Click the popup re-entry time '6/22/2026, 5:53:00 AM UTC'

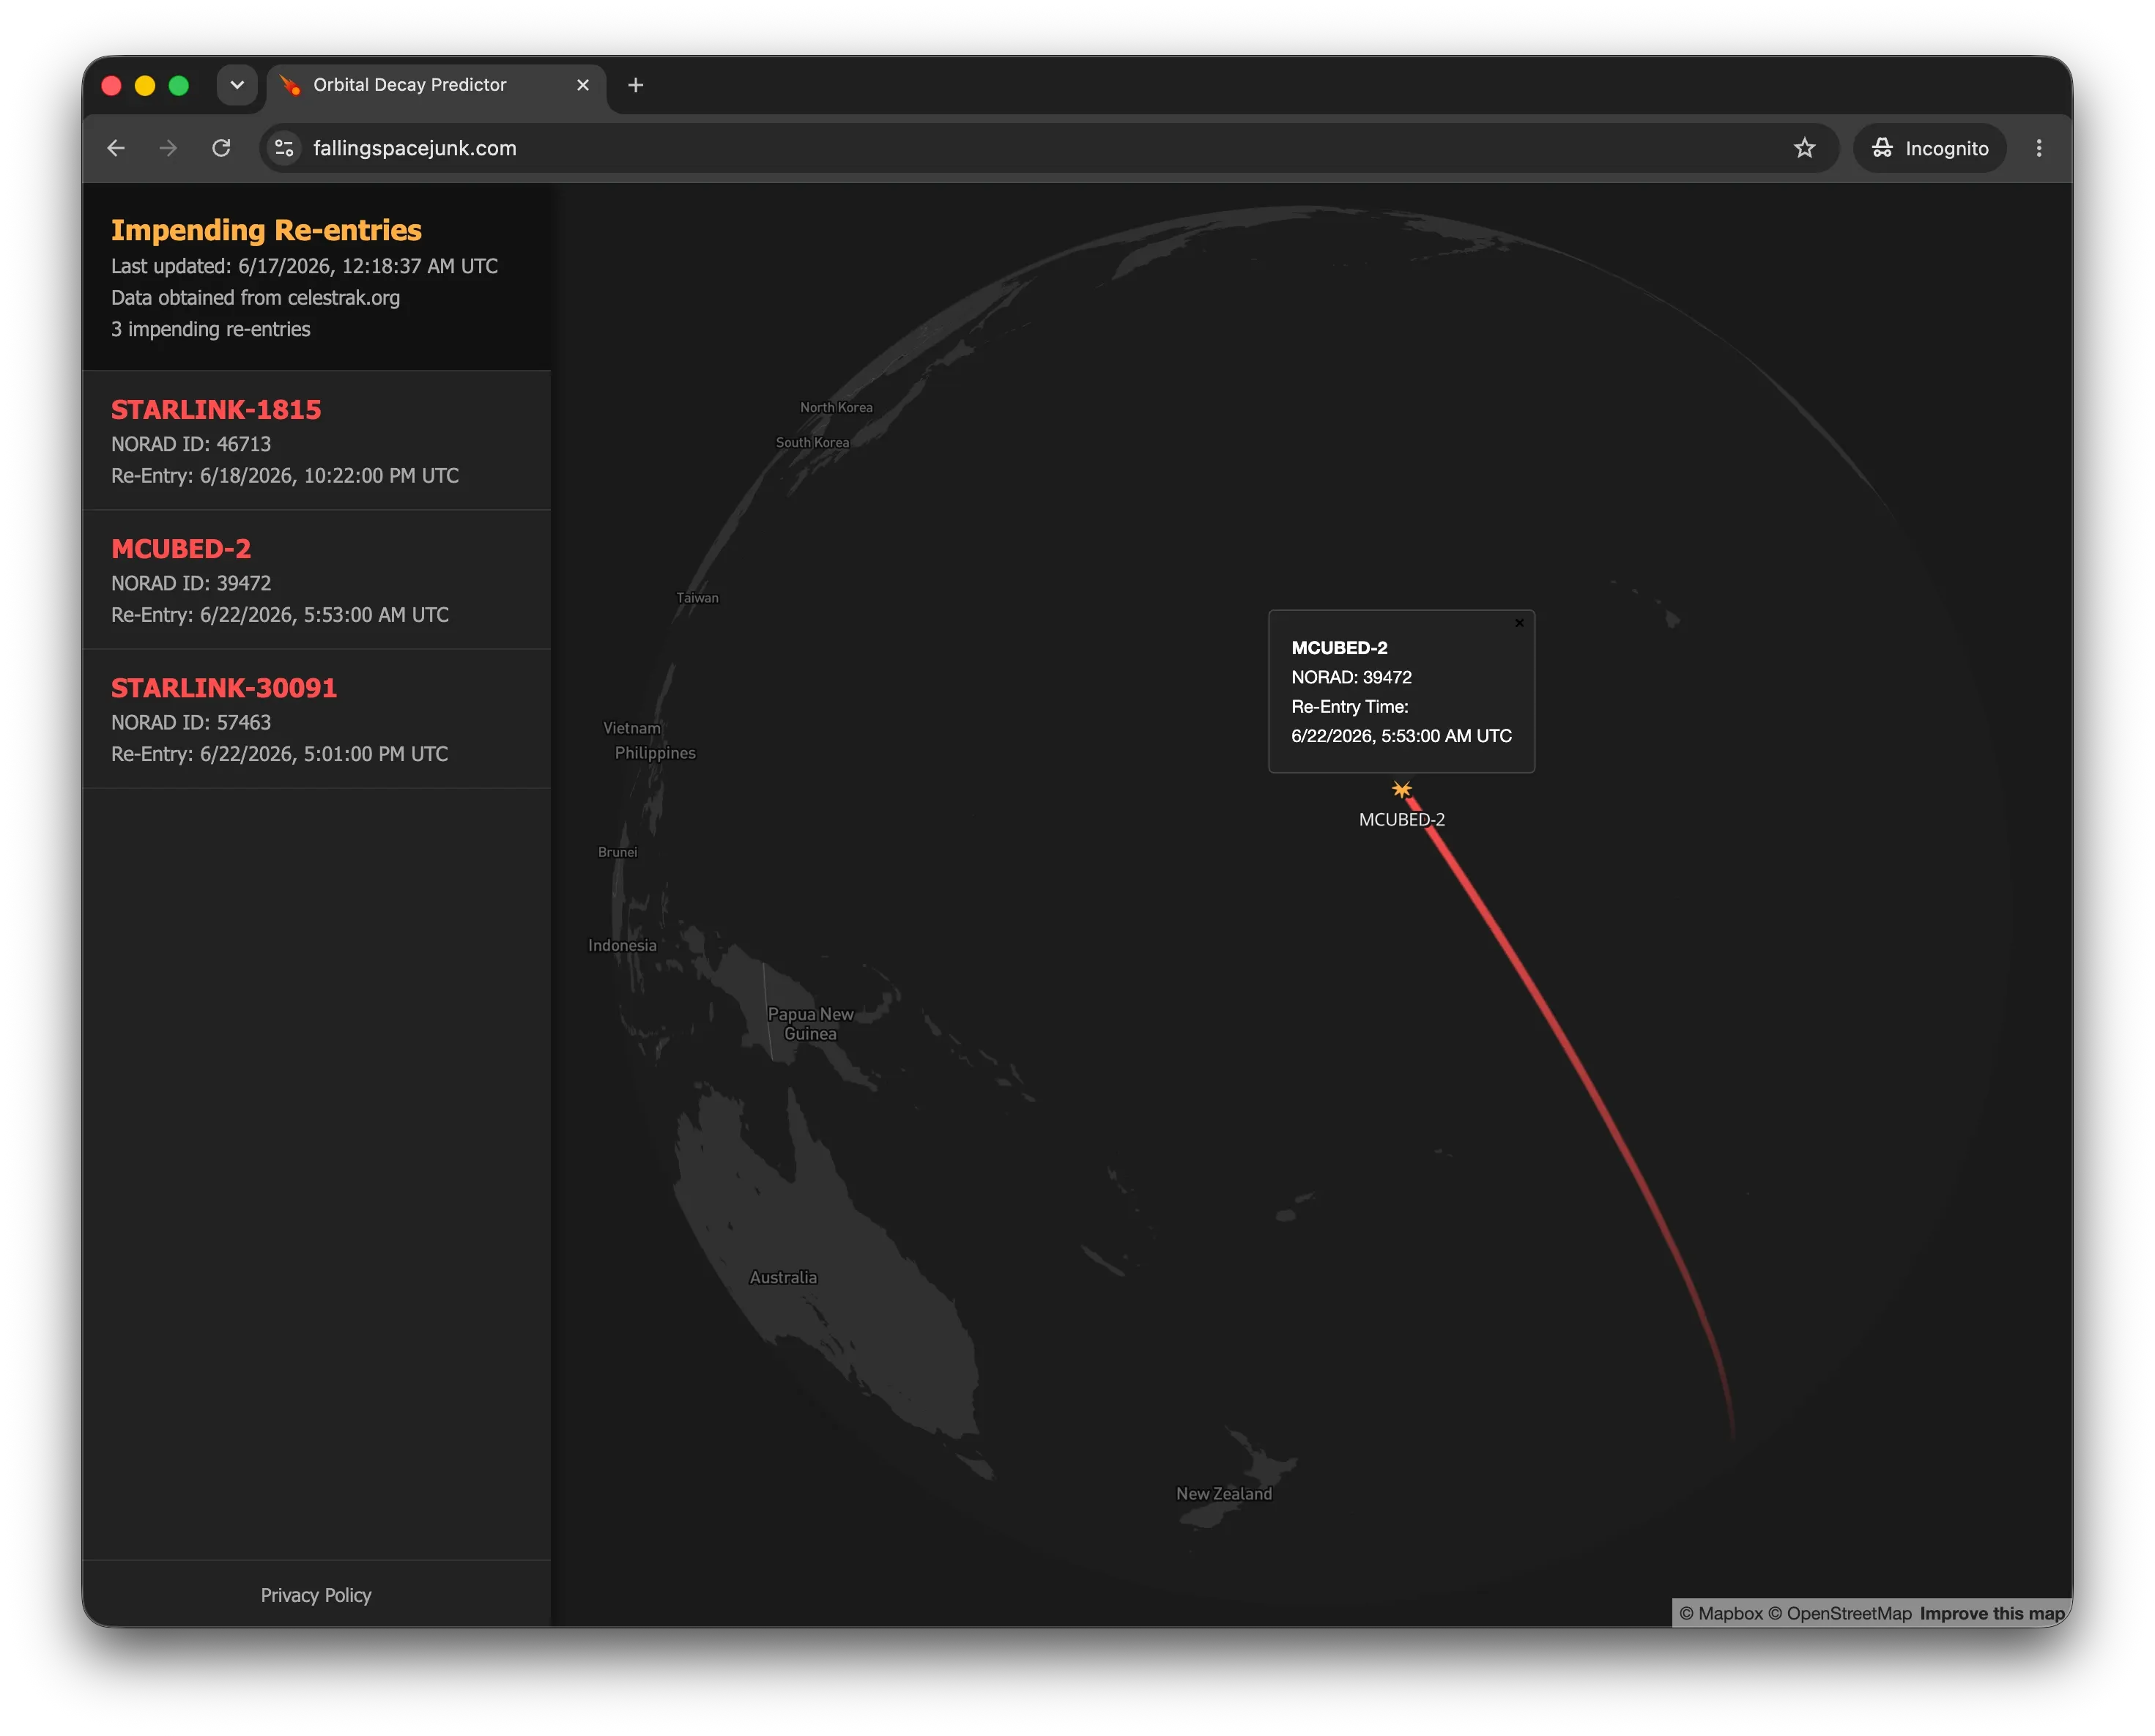1401,736
